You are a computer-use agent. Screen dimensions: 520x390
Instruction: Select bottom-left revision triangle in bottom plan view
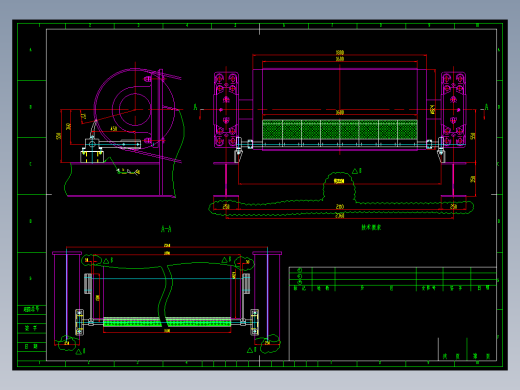coord(79,352)
